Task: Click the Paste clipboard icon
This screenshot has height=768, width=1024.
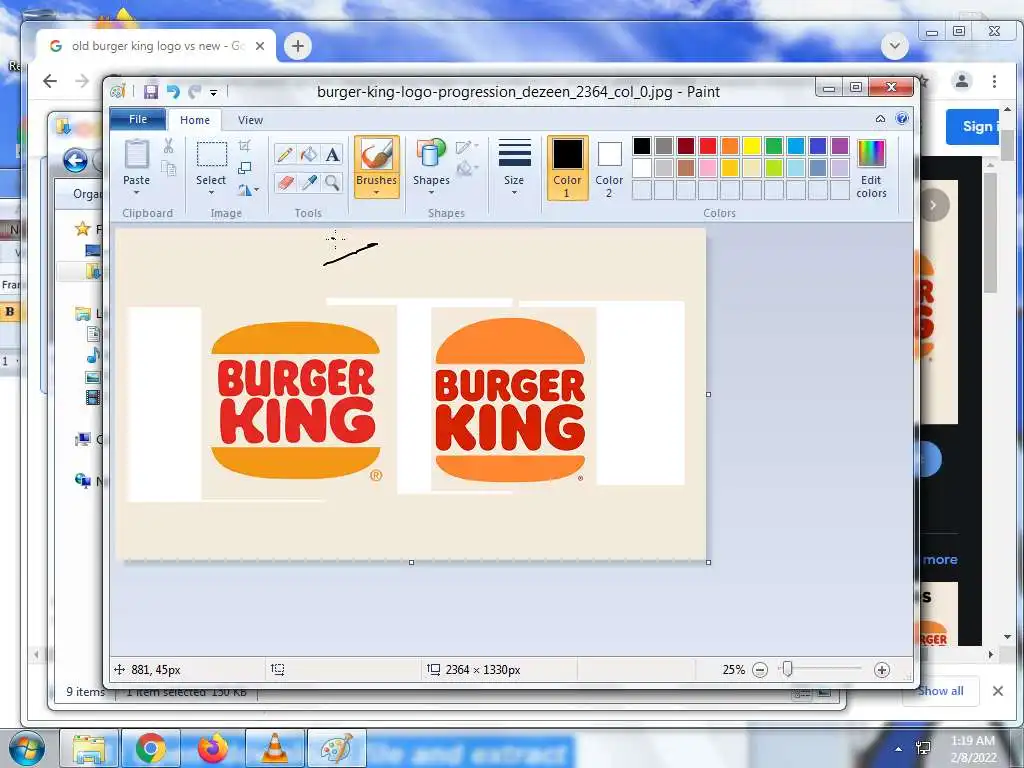Action: point(136,155)
